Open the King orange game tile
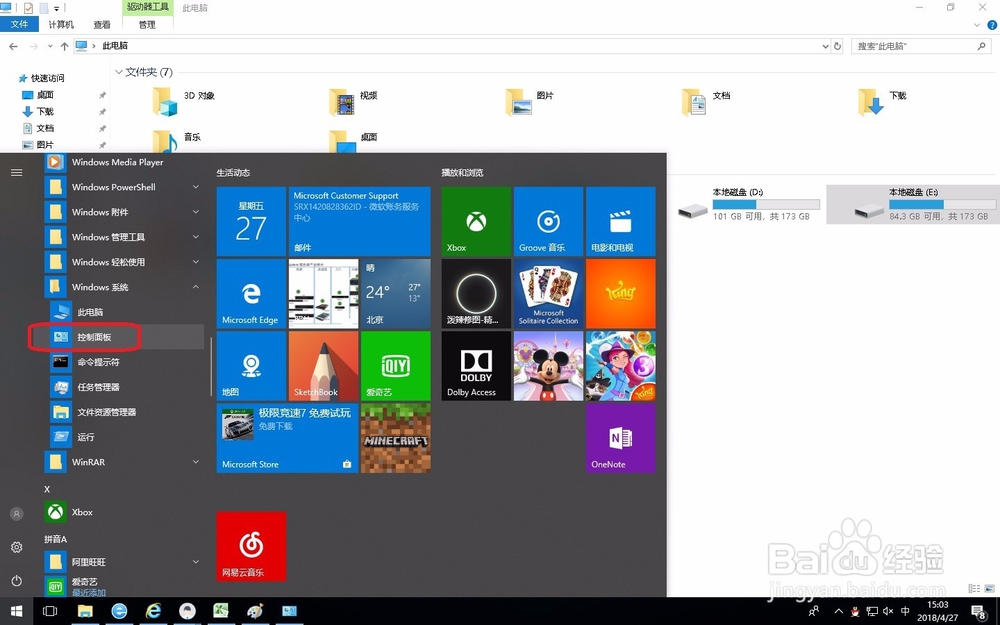1000x625 pixels. tap(620, 293)
